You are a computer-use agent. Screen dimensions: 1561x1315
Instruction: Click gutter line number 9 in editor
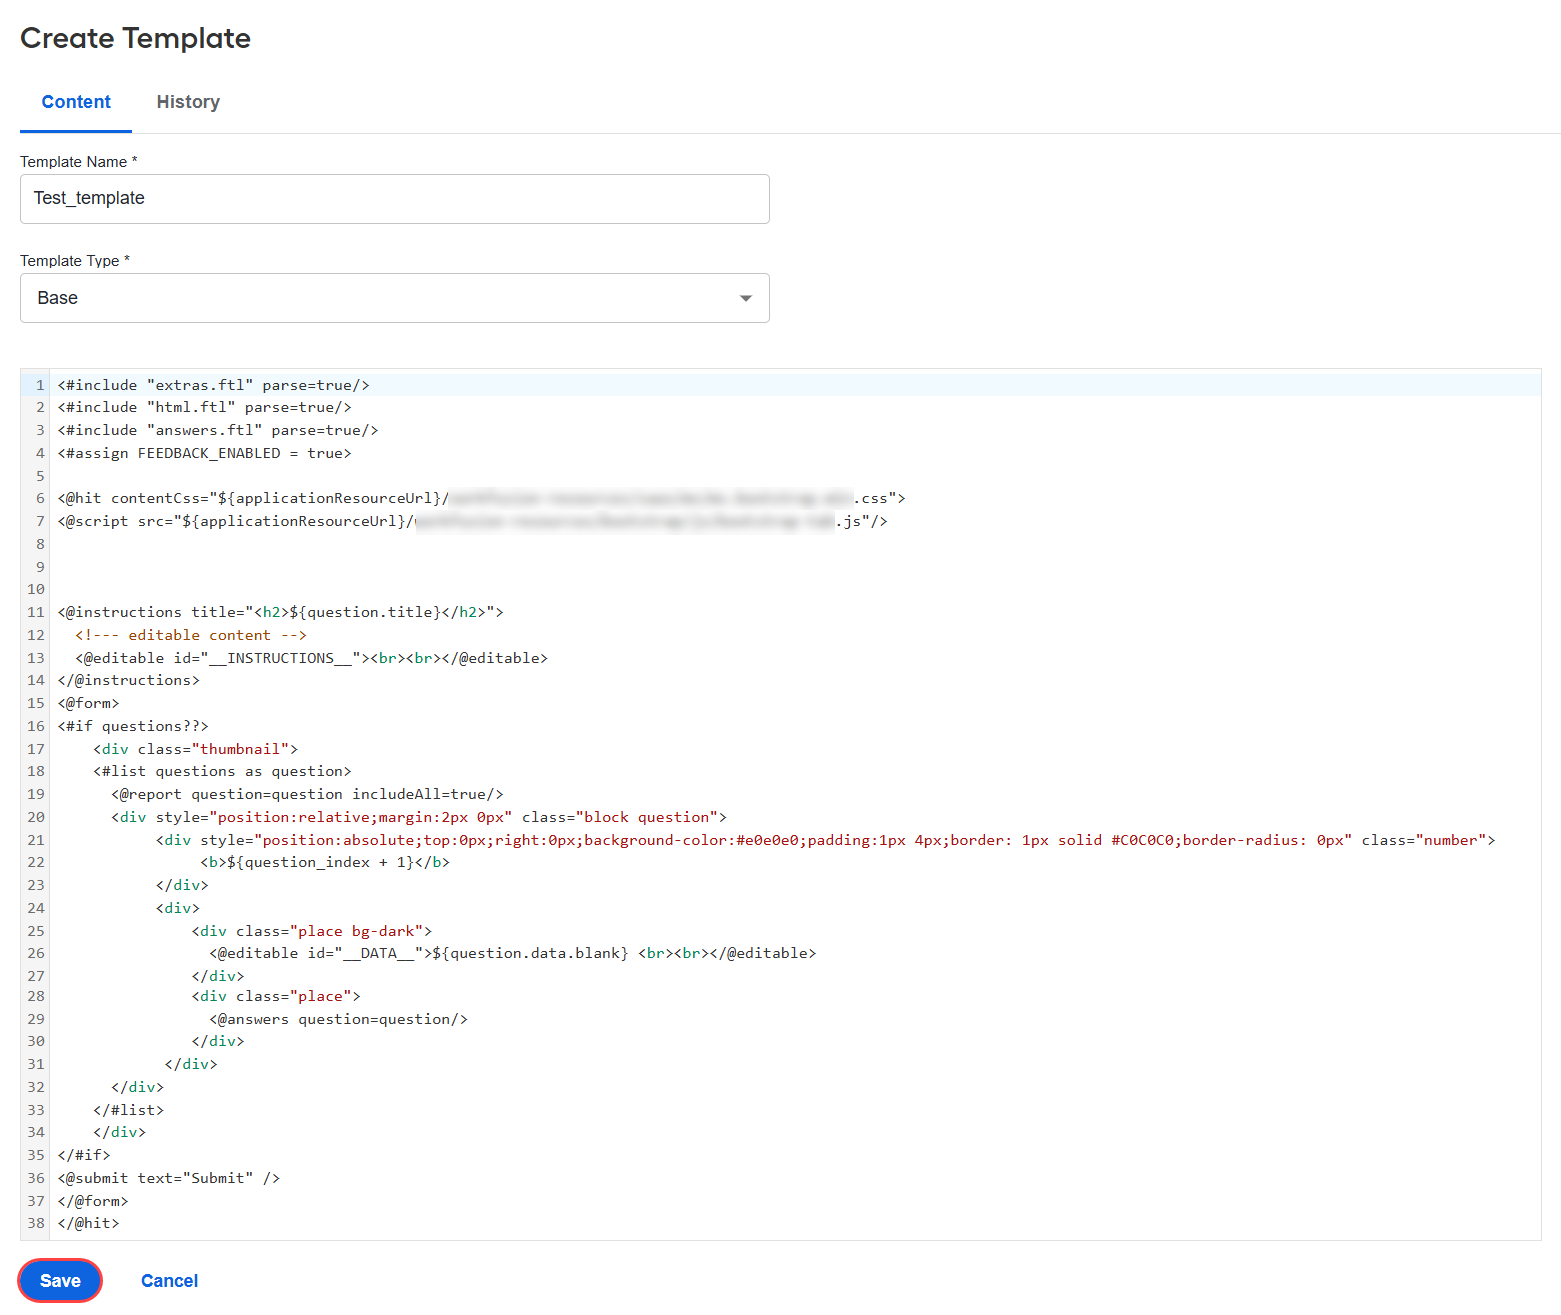40,568
